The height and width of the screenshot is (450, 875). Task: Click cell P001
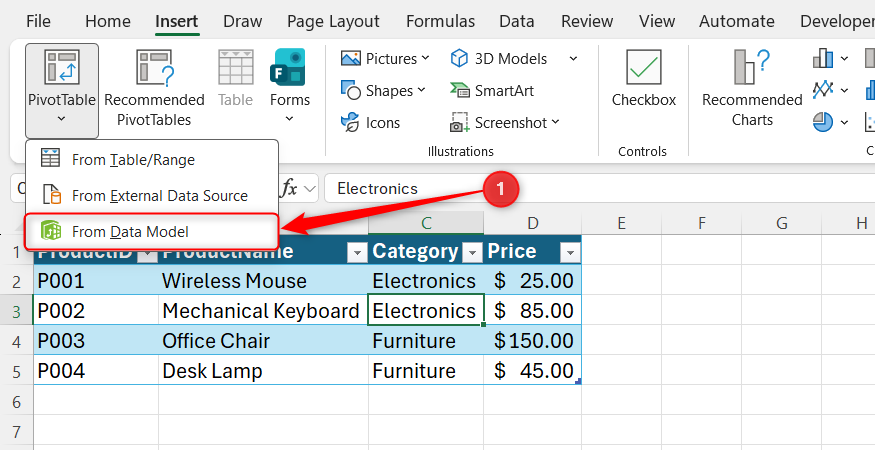click(96, 281)
